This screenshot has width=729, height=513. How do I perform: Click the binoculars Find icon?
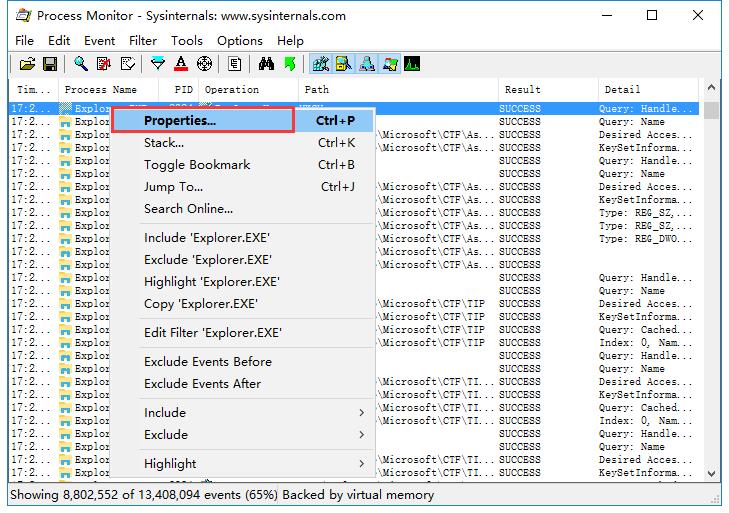266,65
